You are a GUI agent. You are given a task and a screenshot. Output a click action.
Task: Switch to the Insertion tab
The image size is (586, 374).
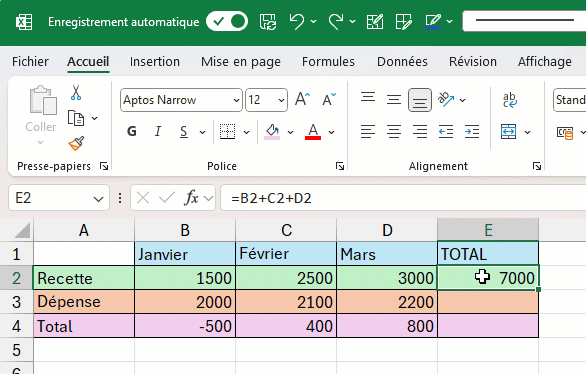point(155,61)
